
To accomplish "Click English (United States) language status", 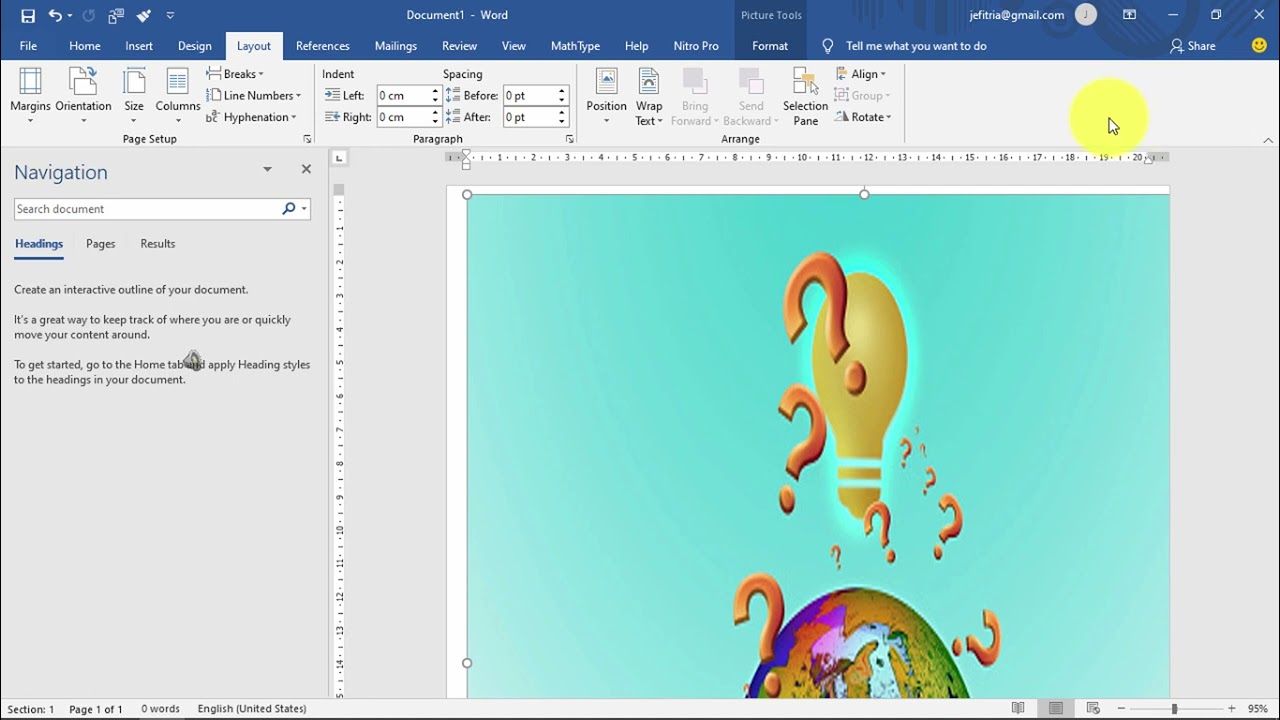I will coord(252,709).
